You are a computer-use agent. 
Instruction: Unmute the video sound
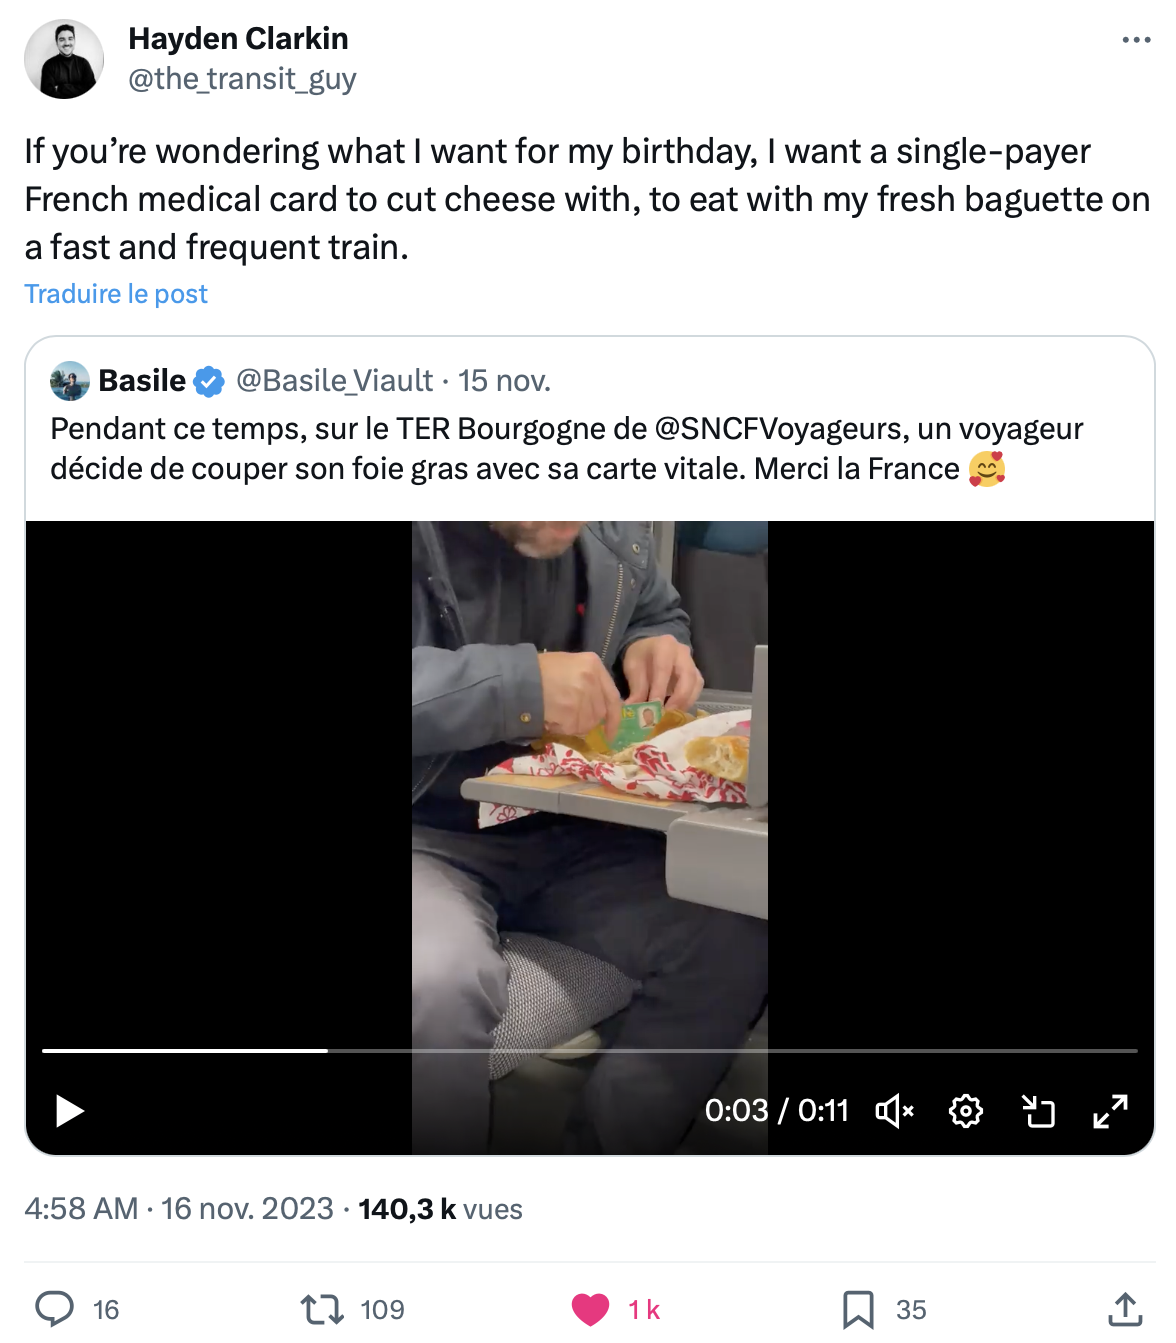[894, 1111]
